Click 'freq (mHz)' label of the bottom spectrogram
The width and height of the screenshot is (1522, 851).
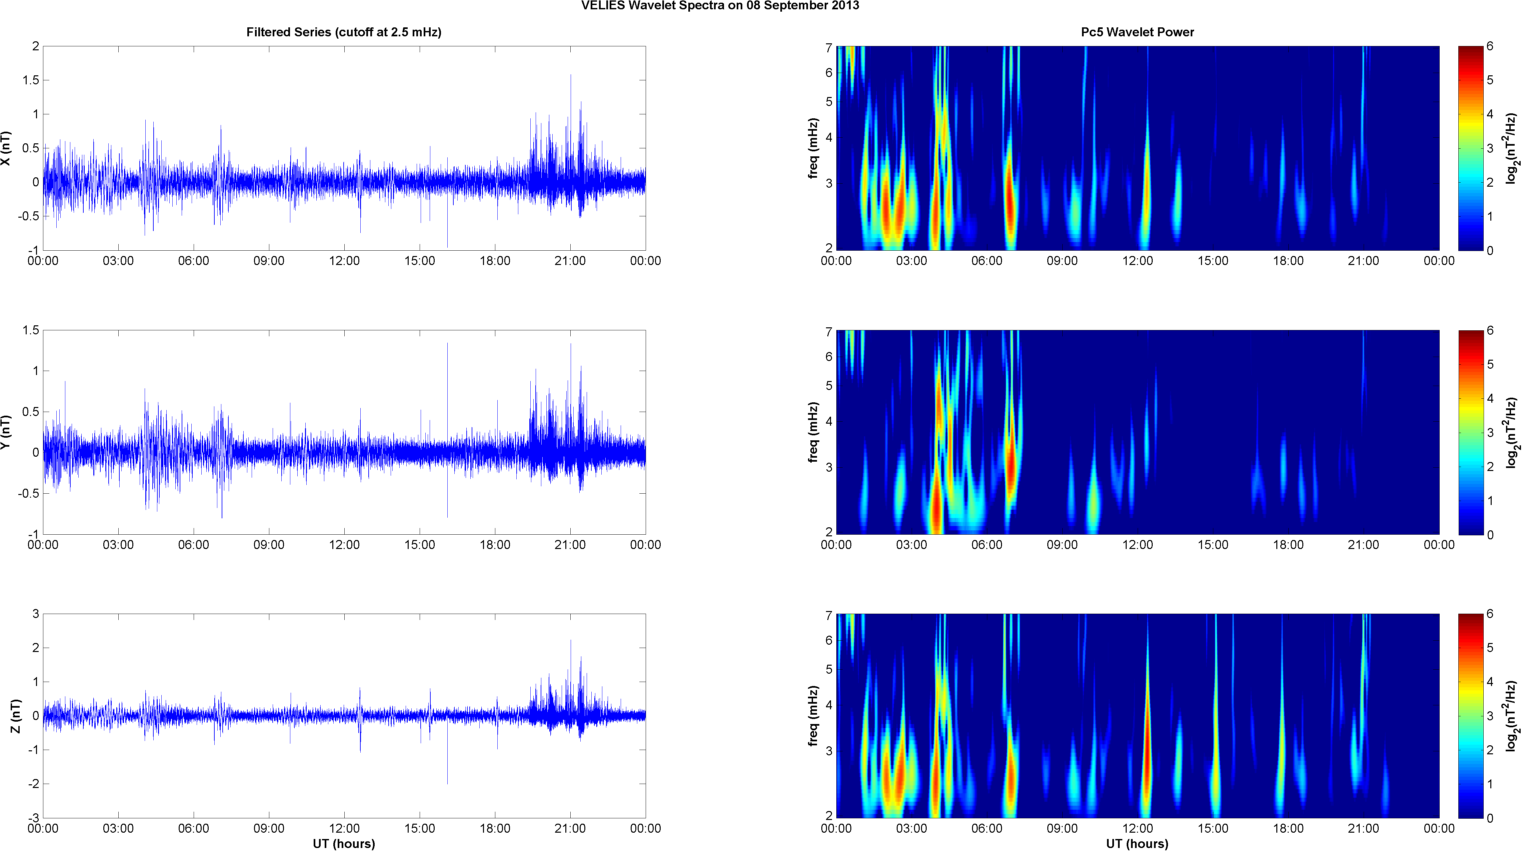click(814, 716)
